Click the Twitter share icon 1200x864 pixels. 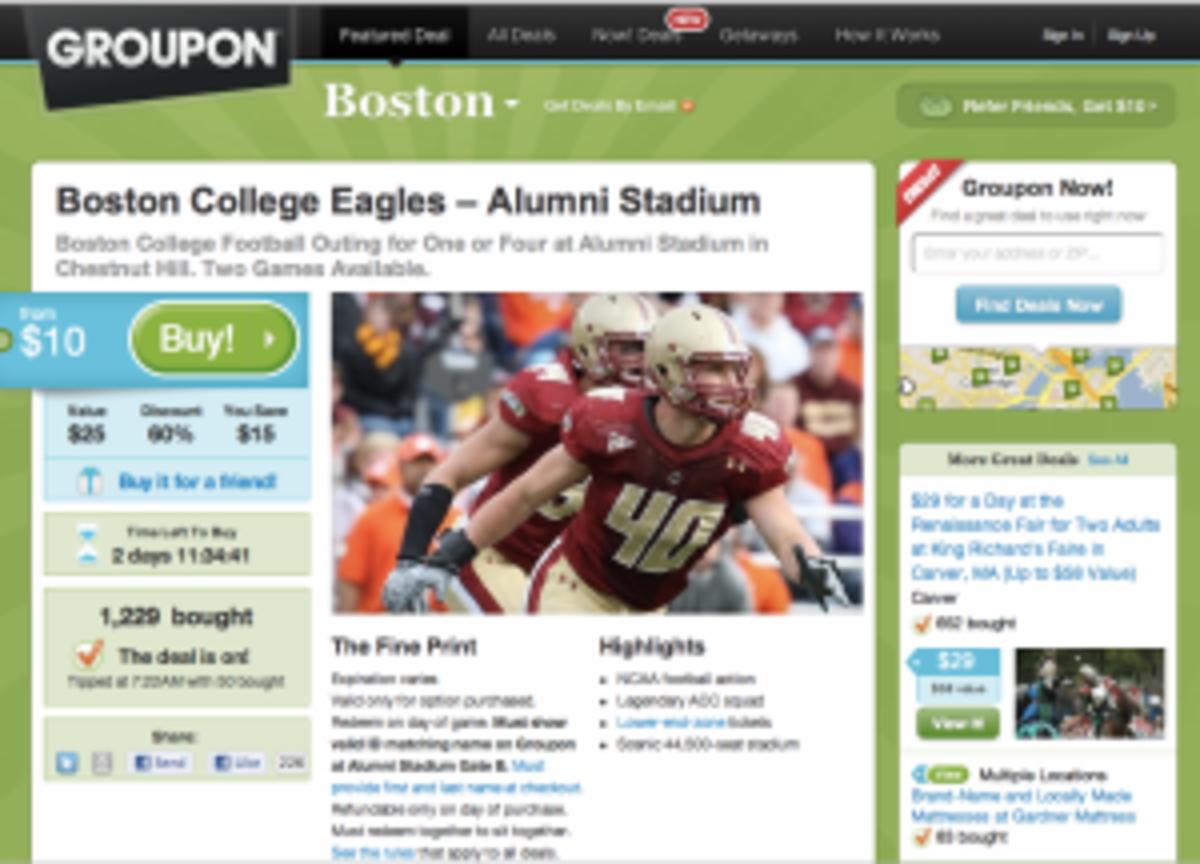[67, 763]
